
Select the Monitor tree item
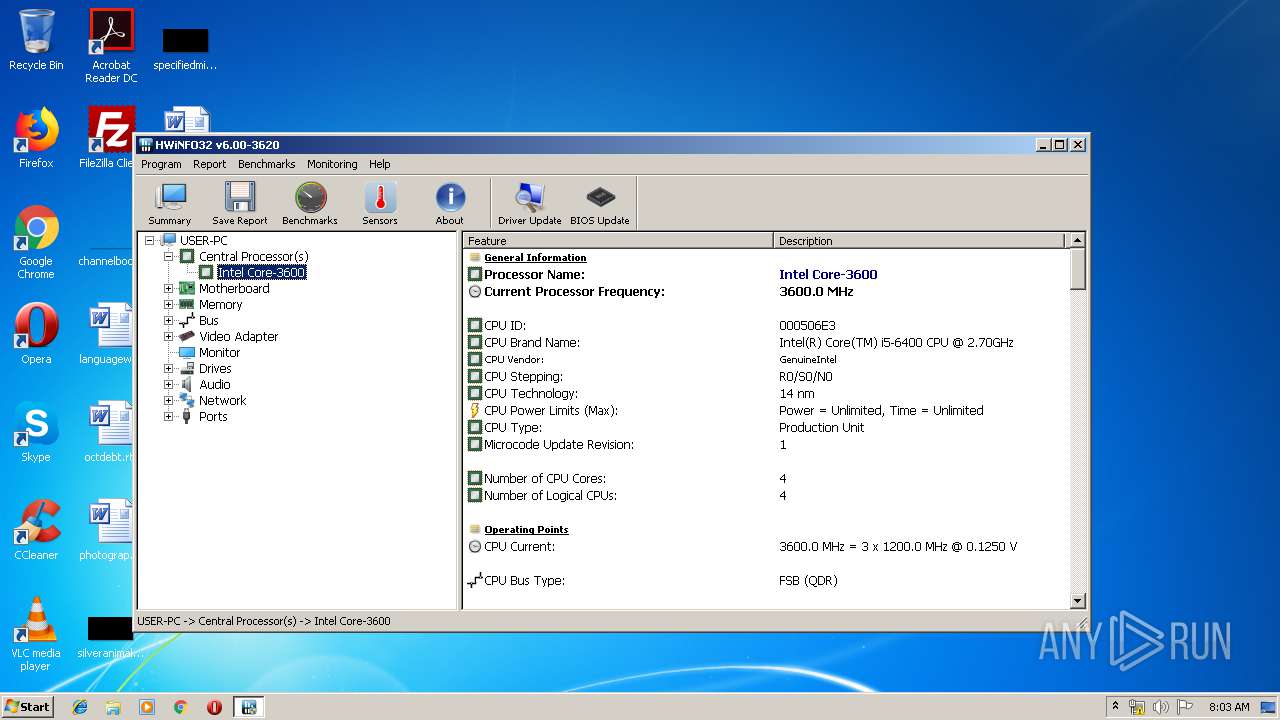point(219,352)
